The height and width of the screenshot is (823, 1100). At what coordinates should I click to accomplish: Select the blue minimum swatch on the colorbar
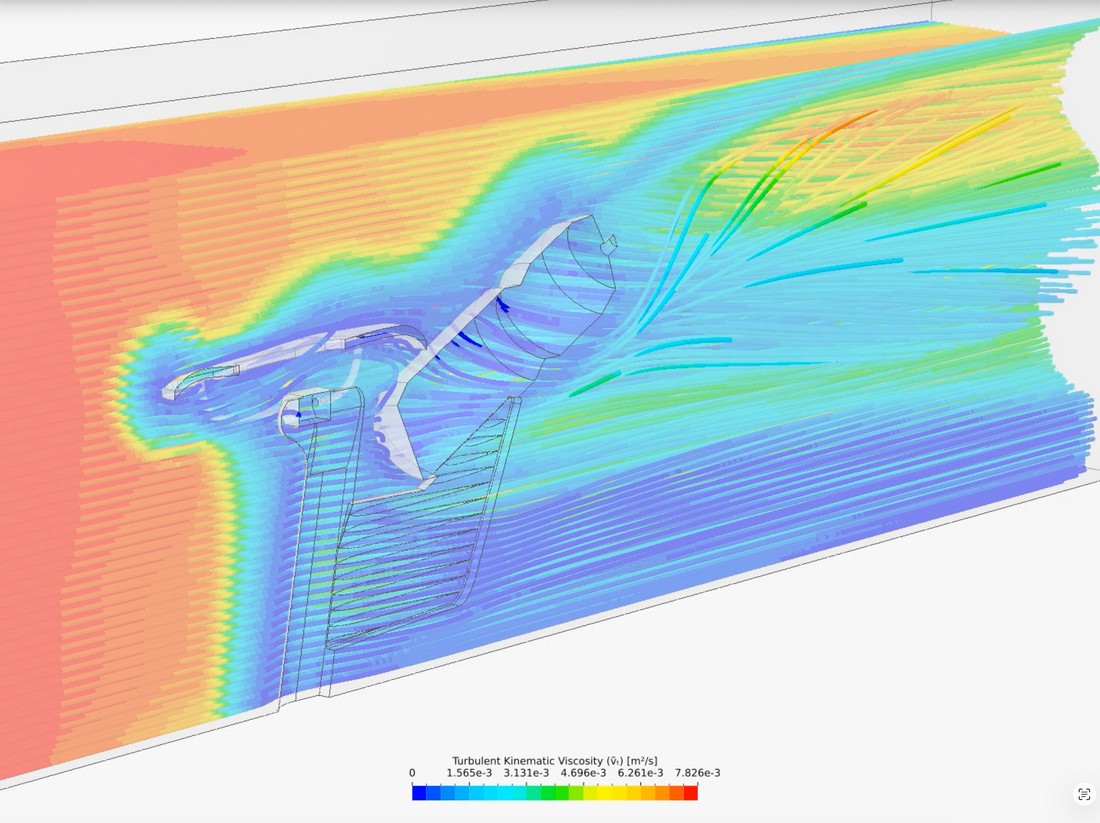click(x=418, y=790)
